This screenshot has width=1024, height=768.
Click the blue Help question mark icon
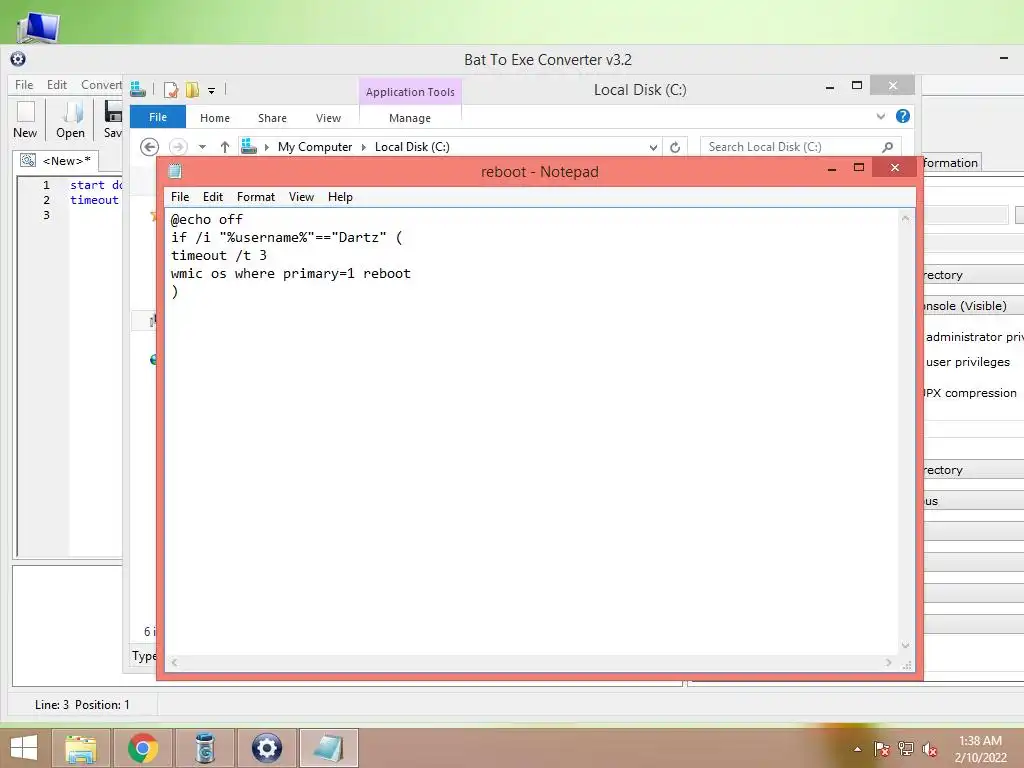click(903, 116)
